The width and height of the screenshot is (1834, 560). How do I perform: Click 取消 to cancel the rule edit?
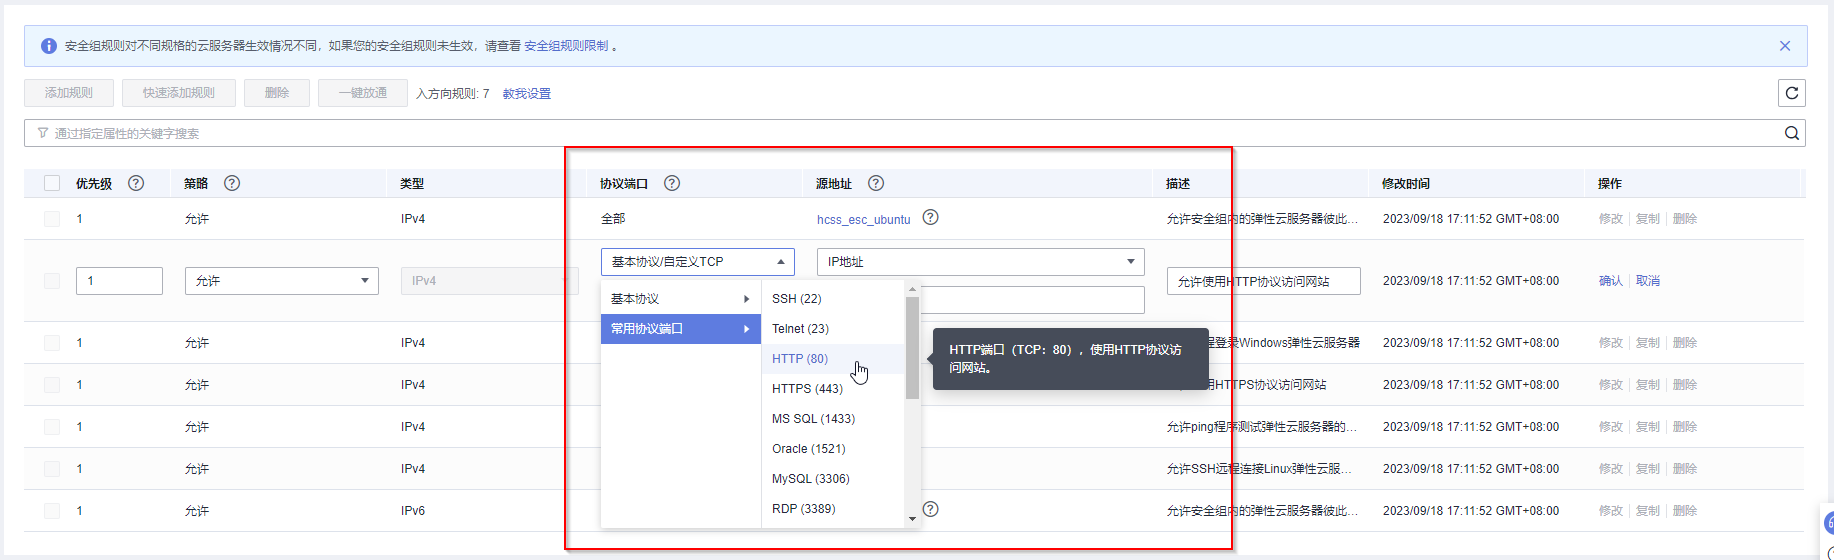(1648, 281)
